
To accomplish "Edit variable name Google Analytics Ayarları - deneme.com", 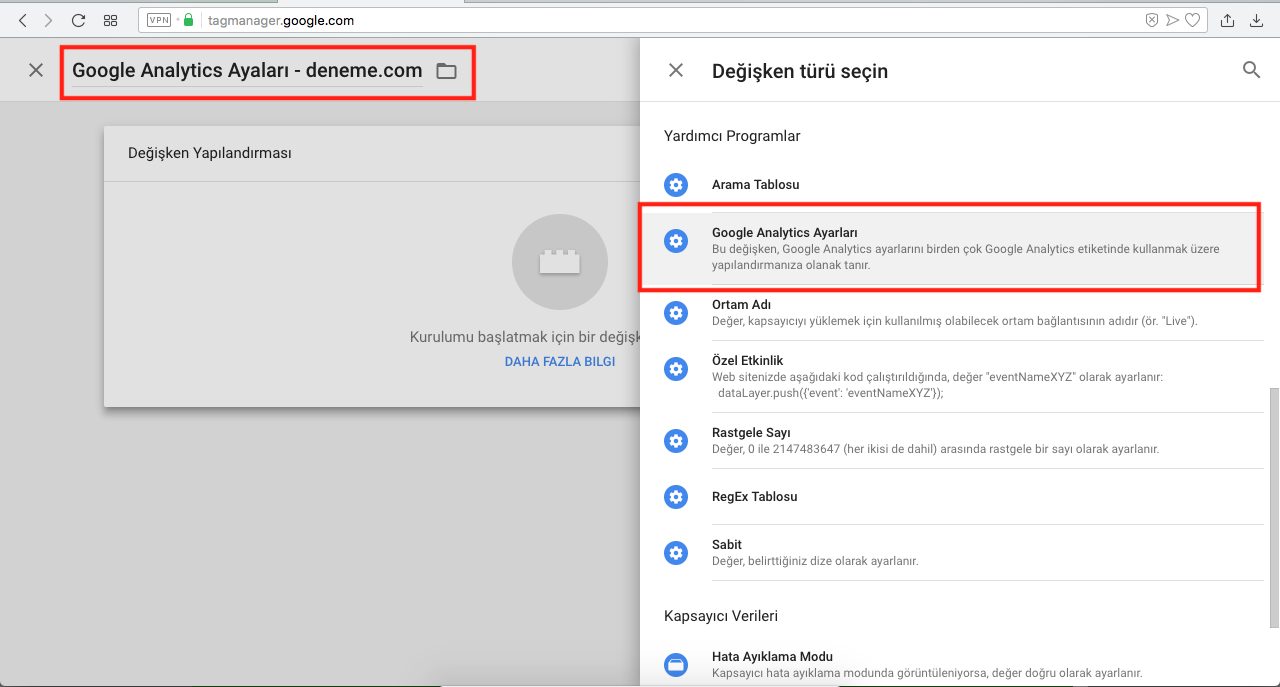I will (247, 71).
